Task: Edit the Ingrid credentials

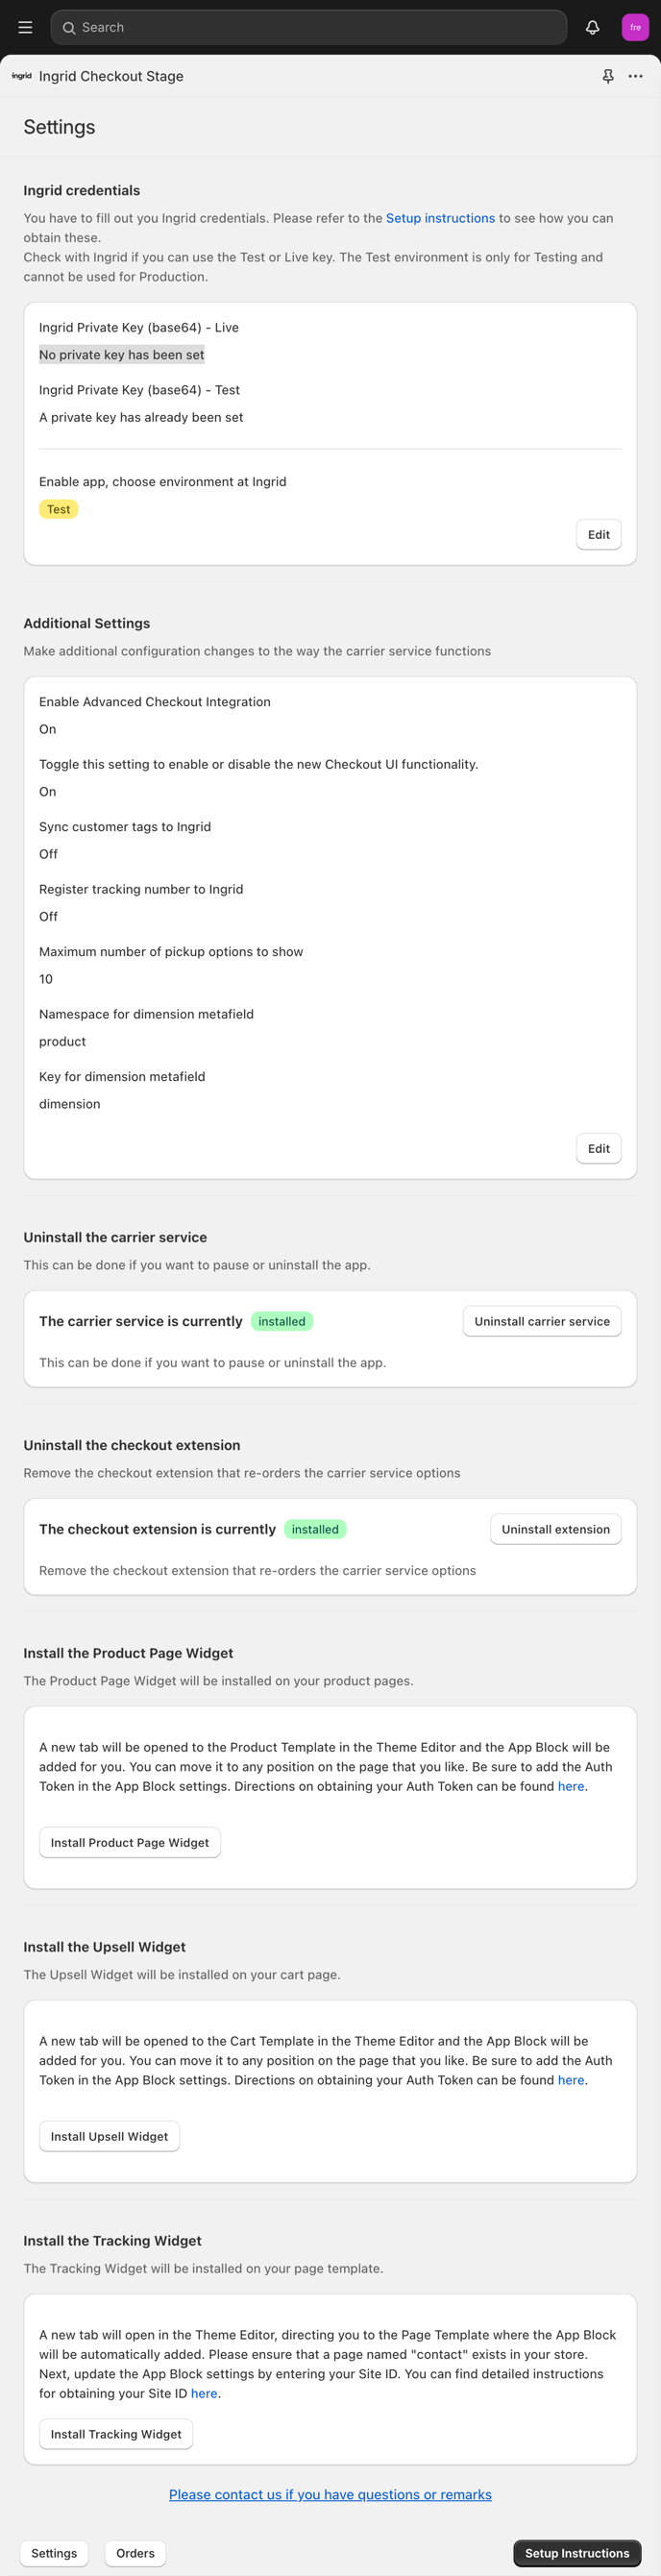Action: click(598, 535)
